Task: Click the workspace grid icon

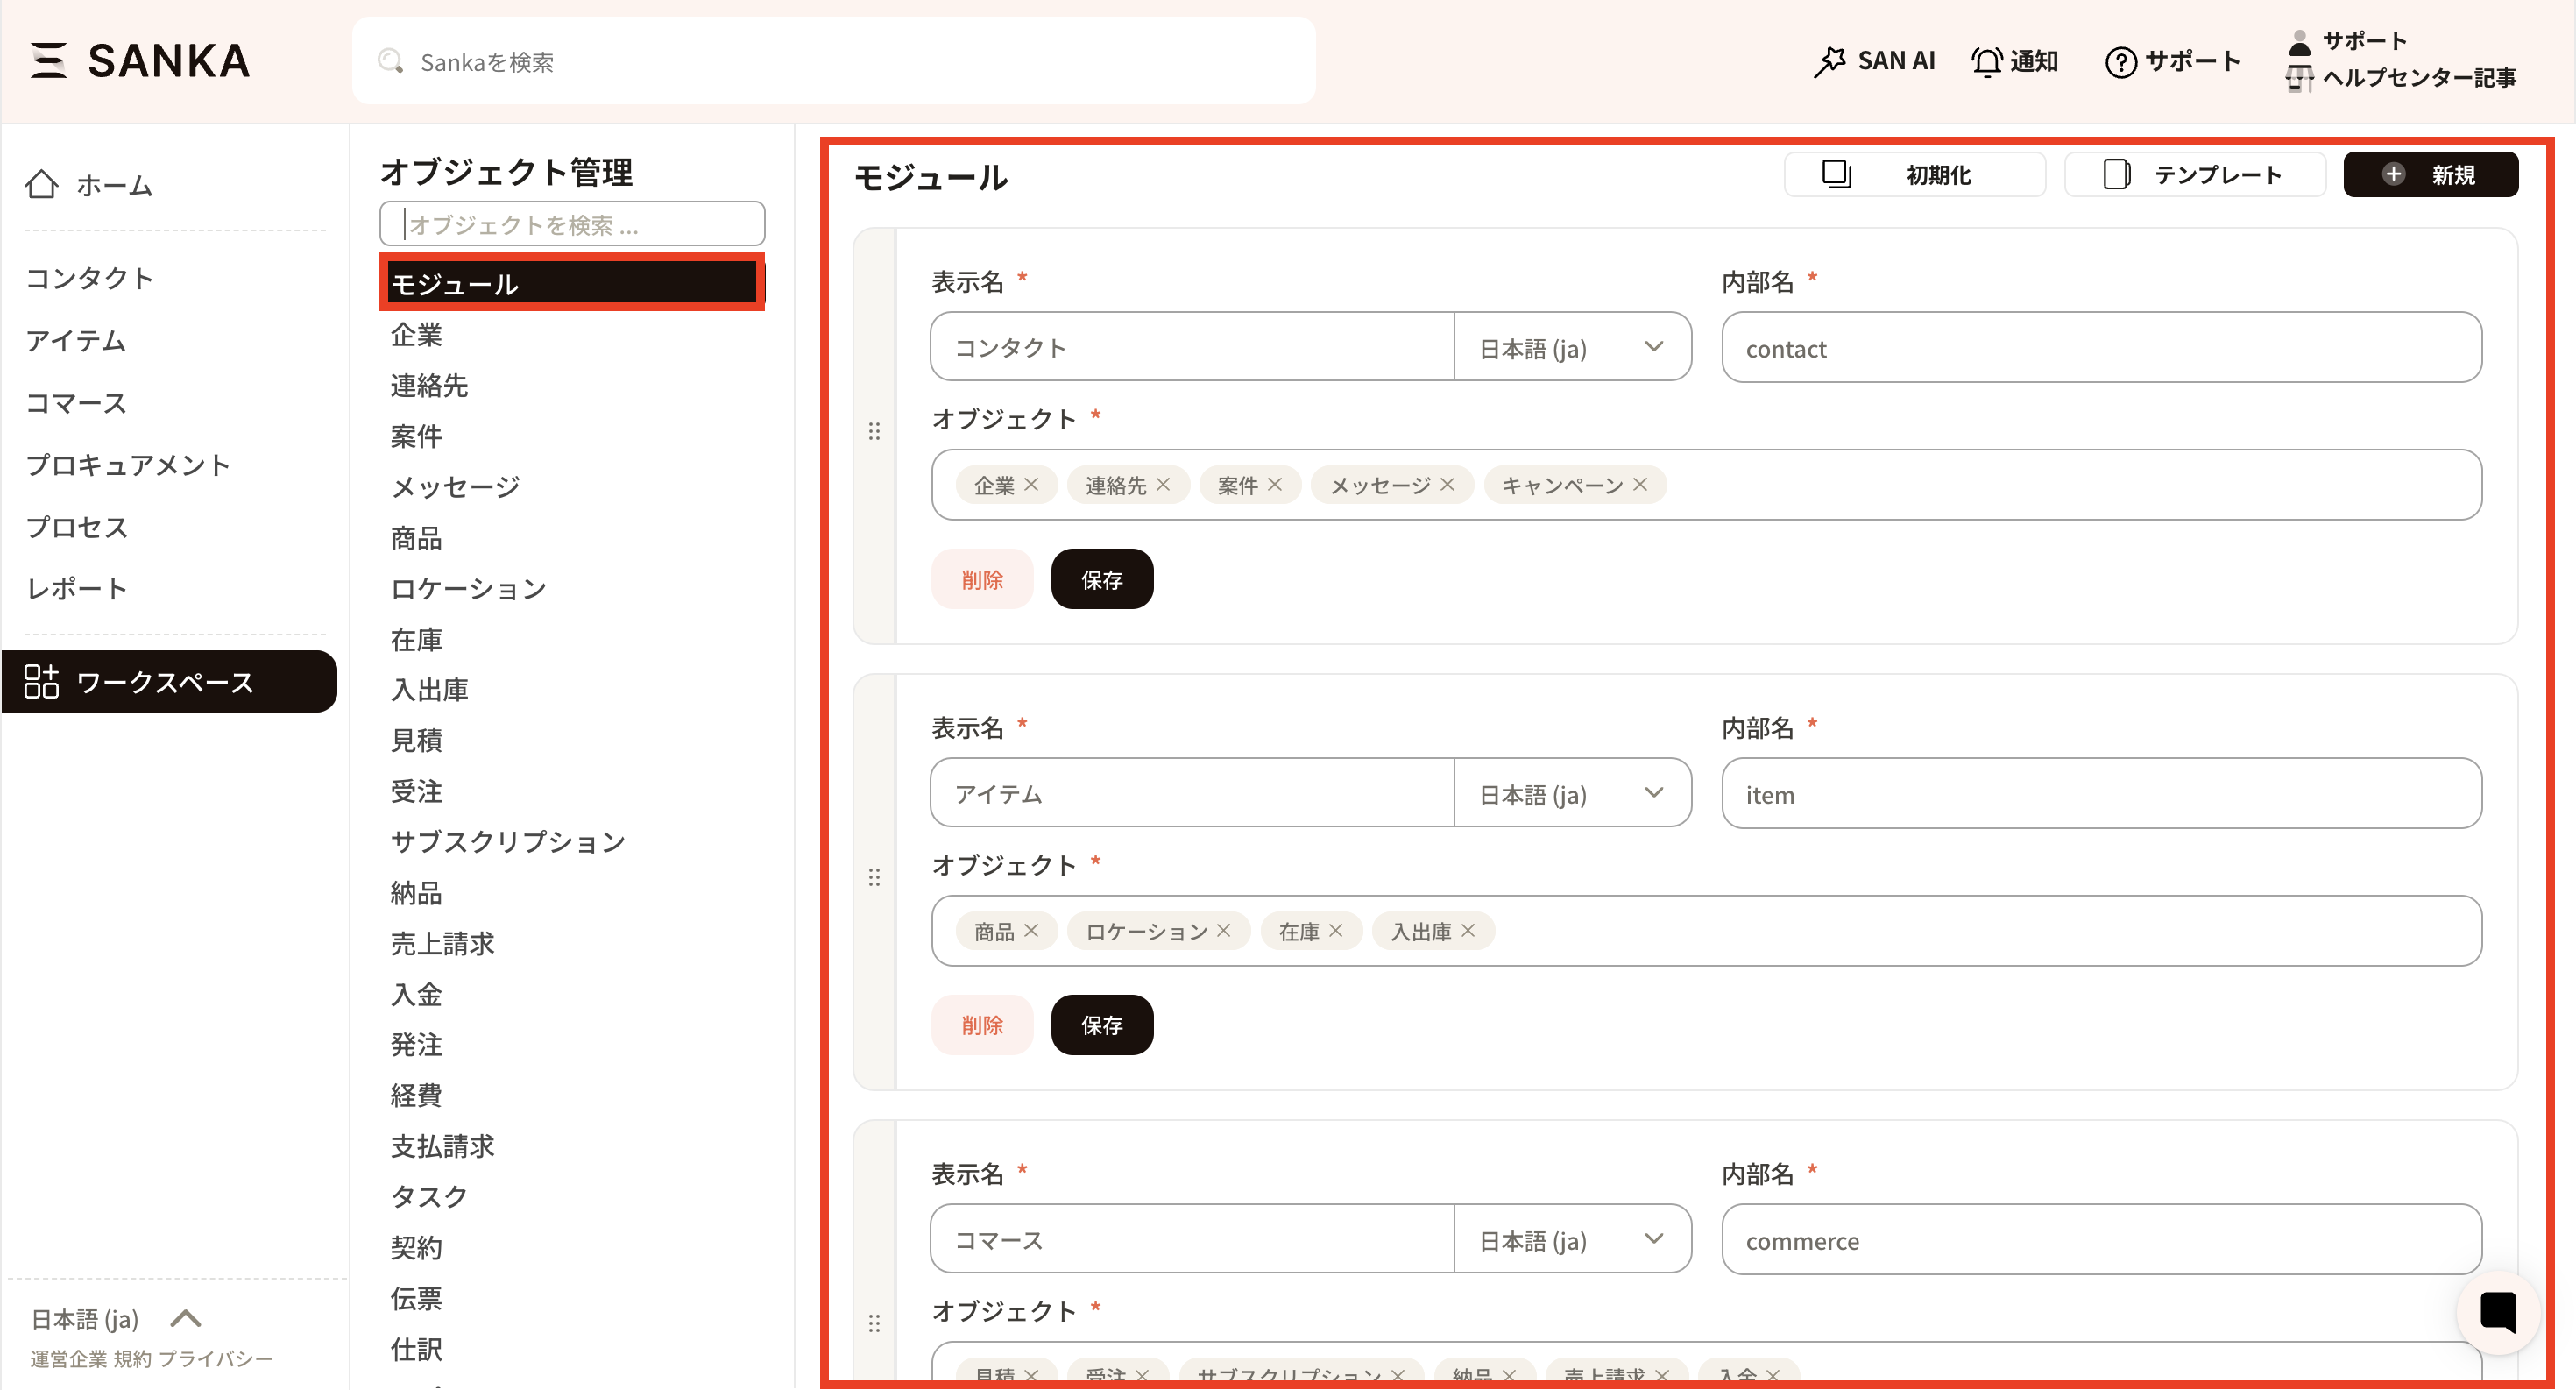Action: 41,681
